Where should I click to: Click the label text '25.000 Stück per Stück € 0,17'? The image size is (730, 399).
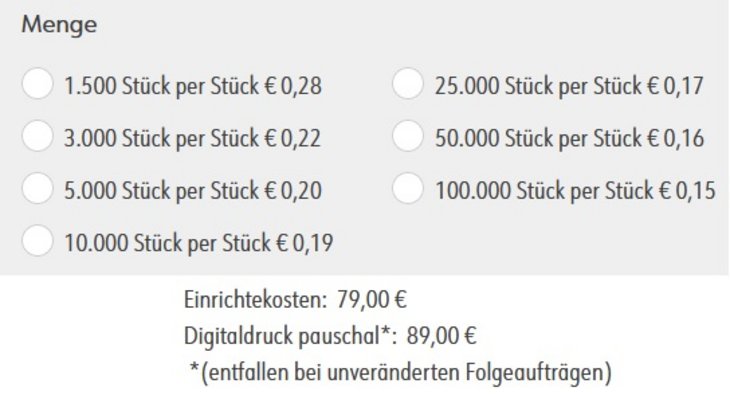tap(569, 86)
